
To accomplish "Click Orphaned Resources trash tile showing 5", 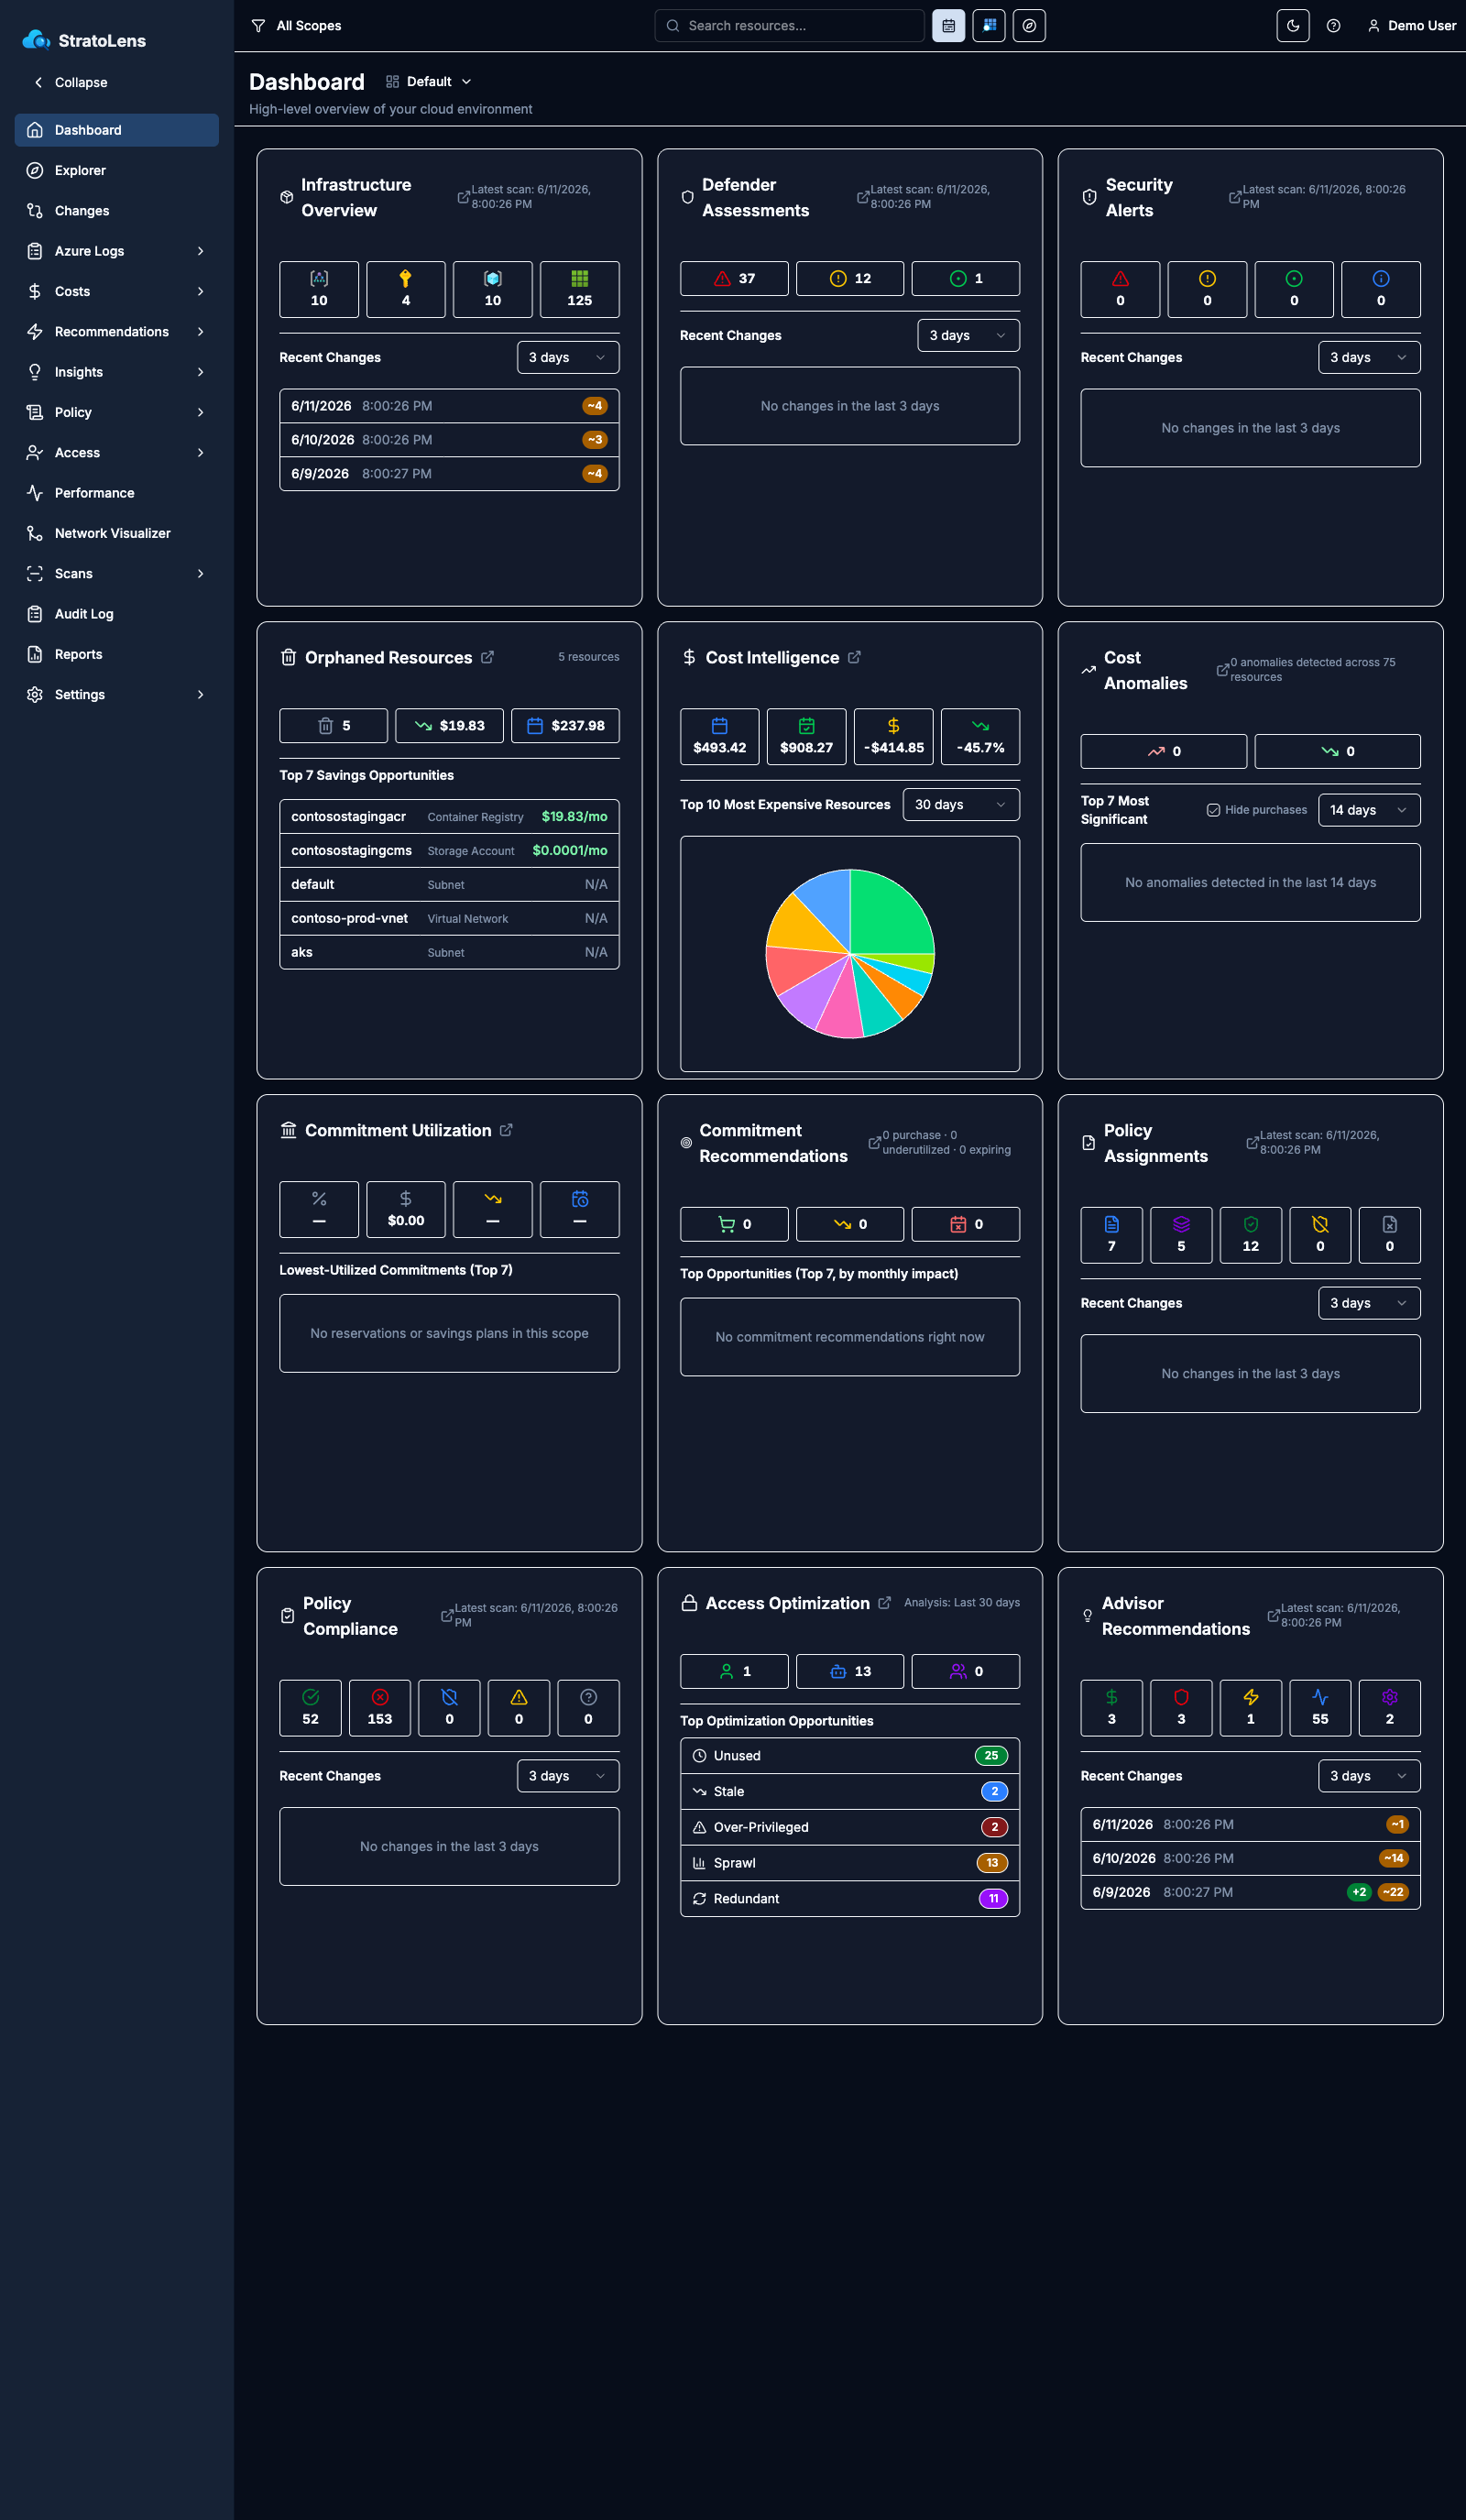I will point(334,726).
